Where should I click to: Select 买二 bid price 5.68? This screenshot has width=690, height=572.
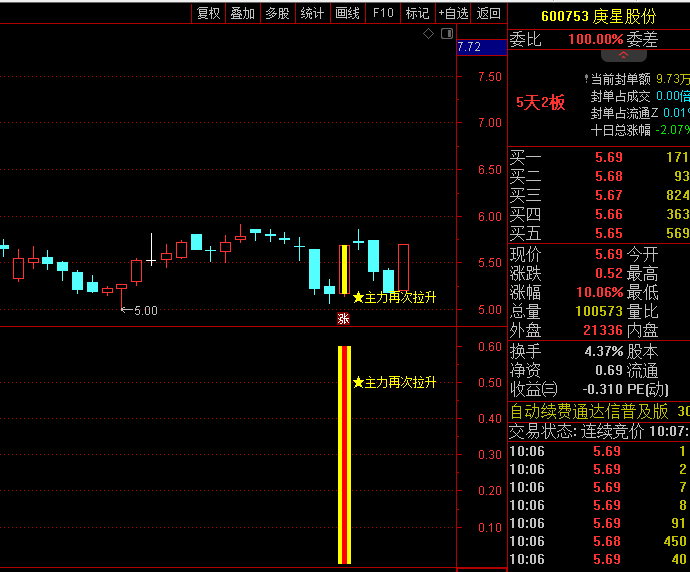[x=609, y=176]
